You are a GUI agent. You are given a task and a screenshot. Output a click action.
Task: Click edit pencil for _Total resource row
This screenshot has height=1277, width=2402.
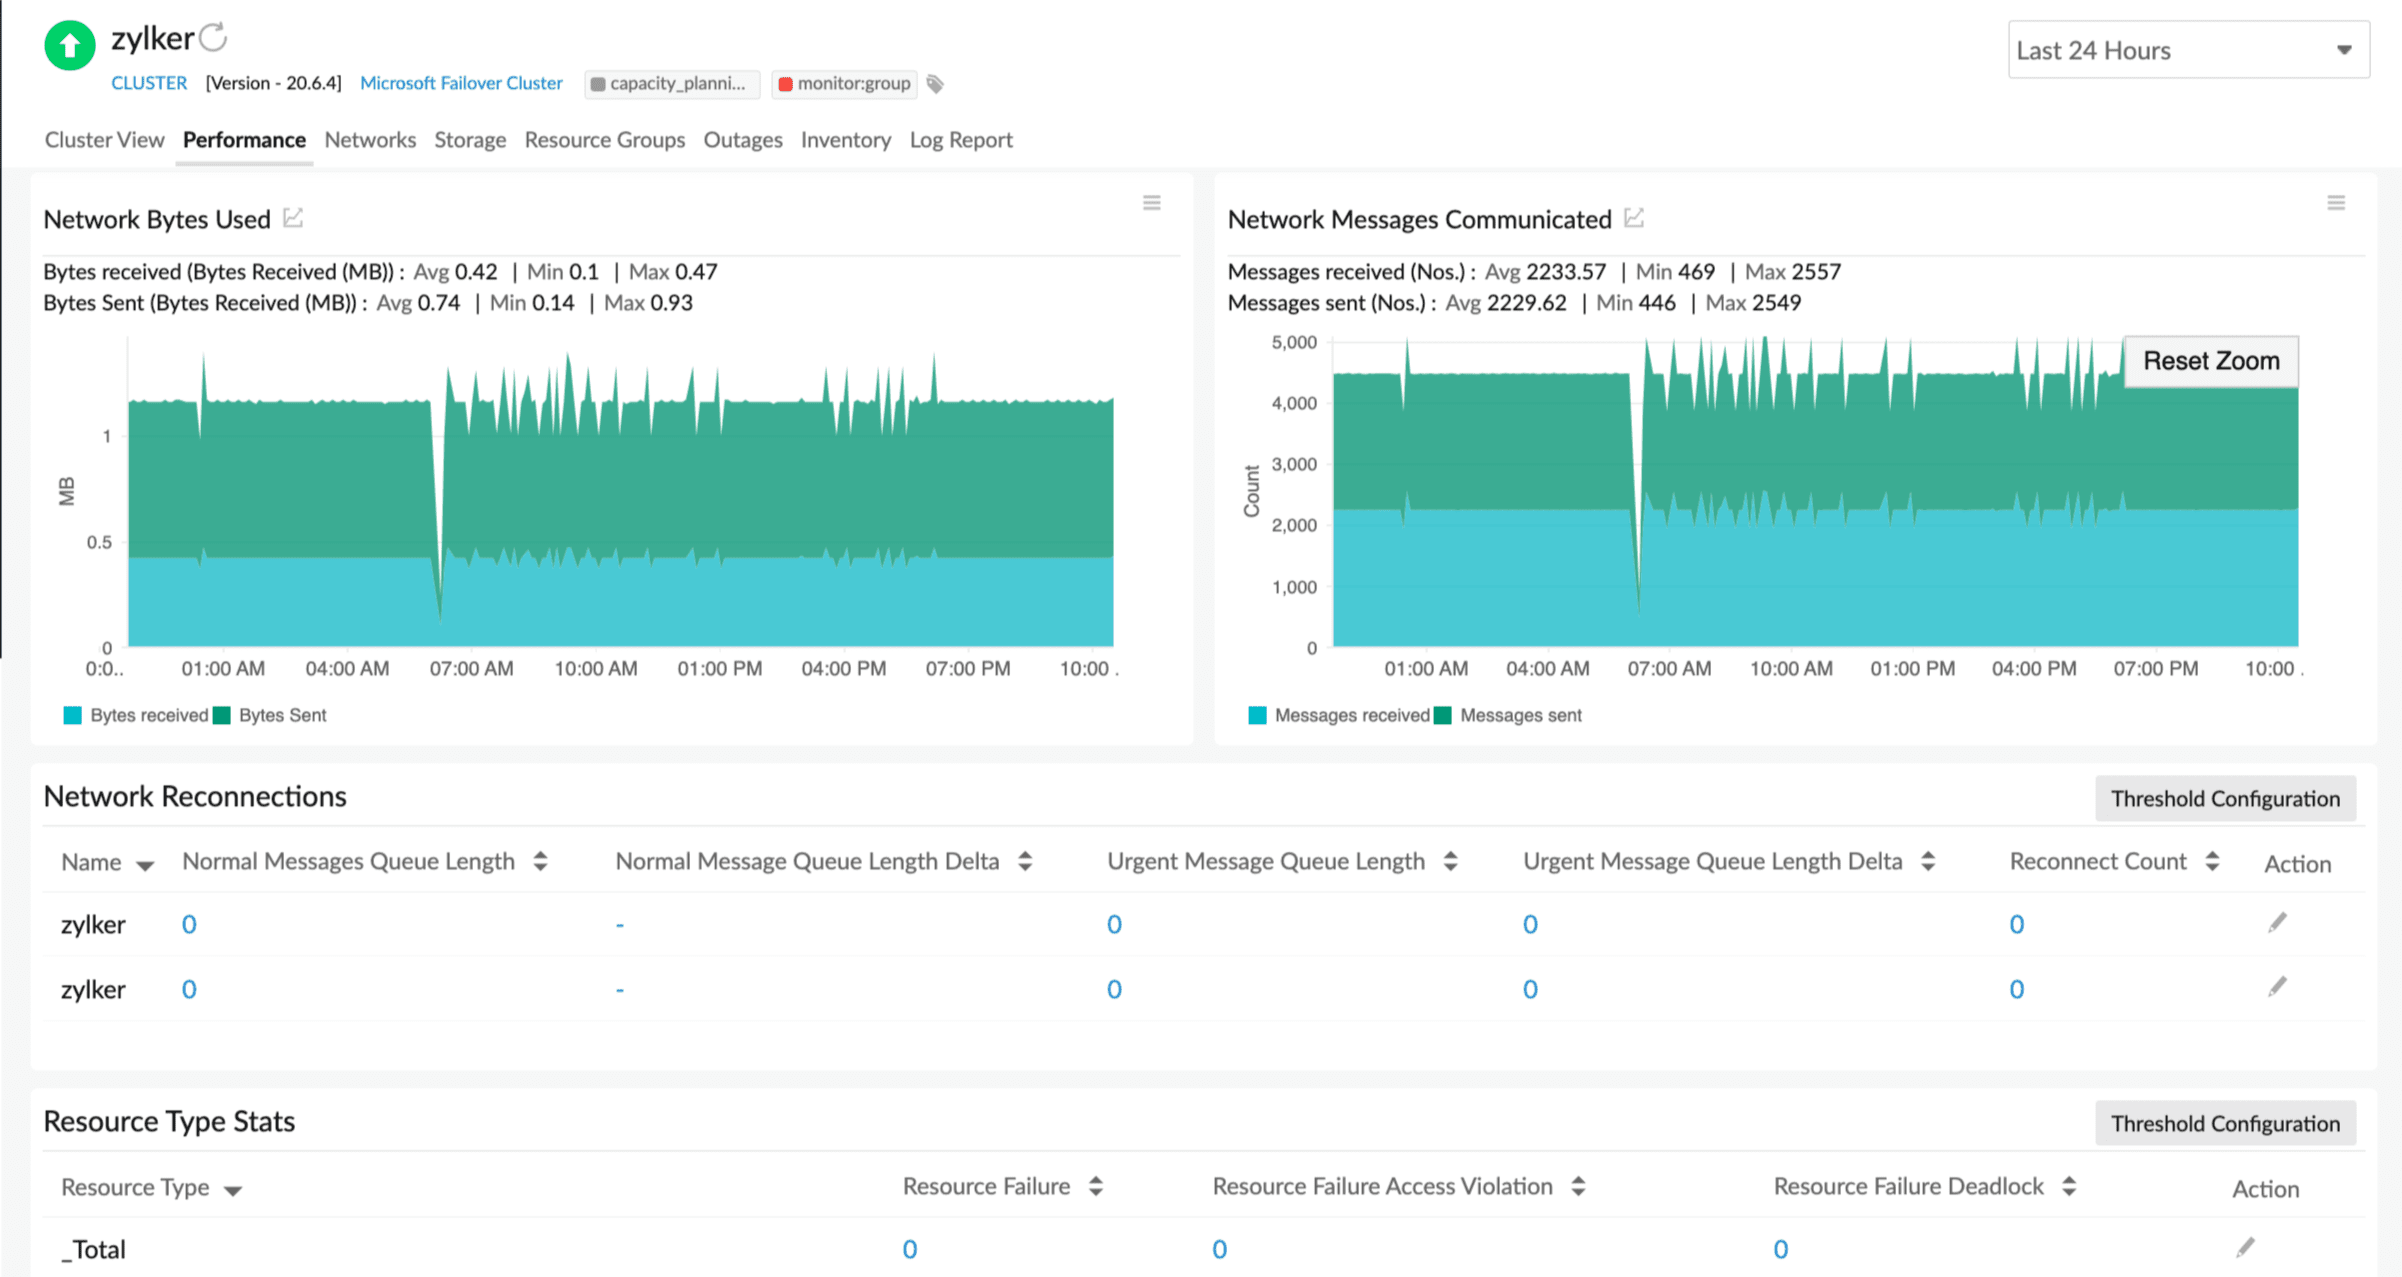click(x=2245, y=1247)
